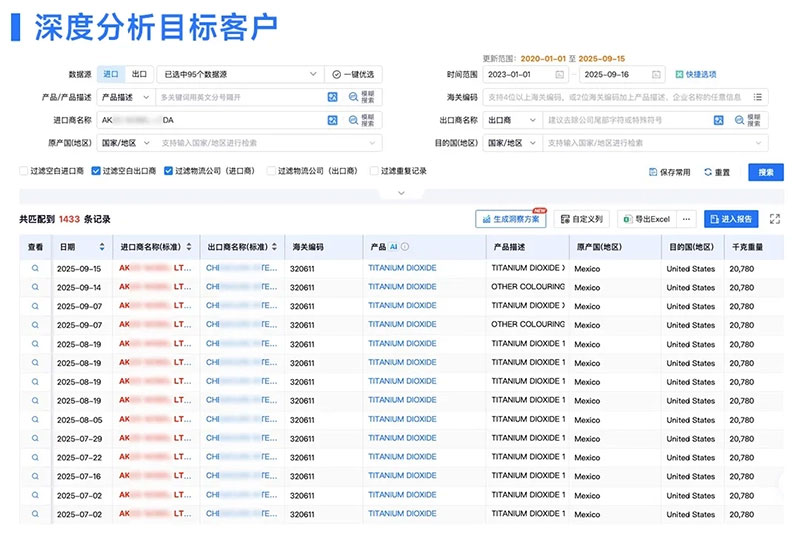Click exporter name link in 2025-09-14 row
Image resolution: width=800 pixels, height=533 pixels.
241,287
